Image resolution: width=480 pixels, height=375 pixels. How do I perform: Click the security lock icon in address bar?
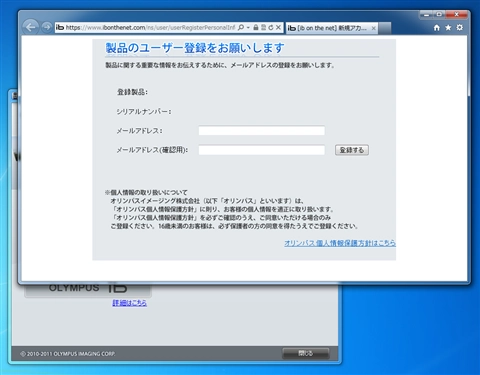(x=256, y=28)
